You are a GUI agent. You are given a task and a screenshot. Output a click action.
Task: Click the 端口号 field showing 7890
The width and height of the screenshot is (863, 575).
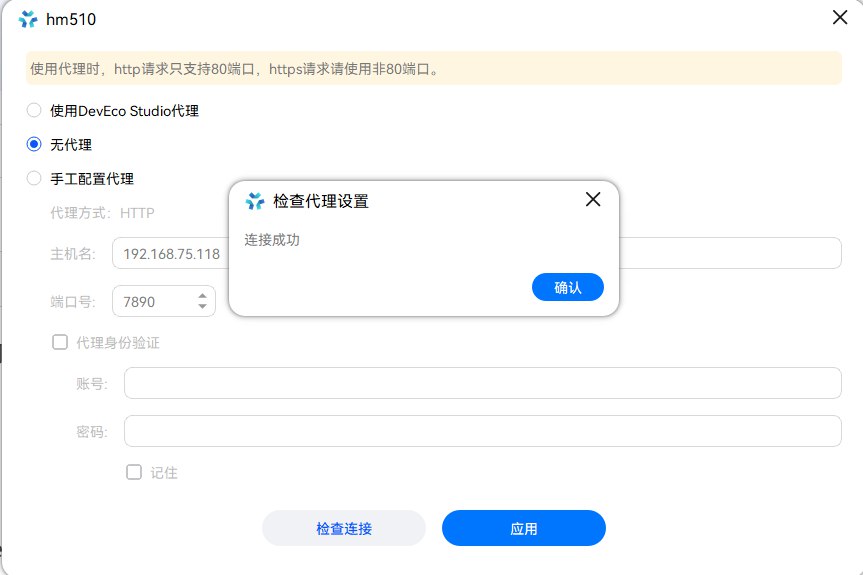[150, 301]
